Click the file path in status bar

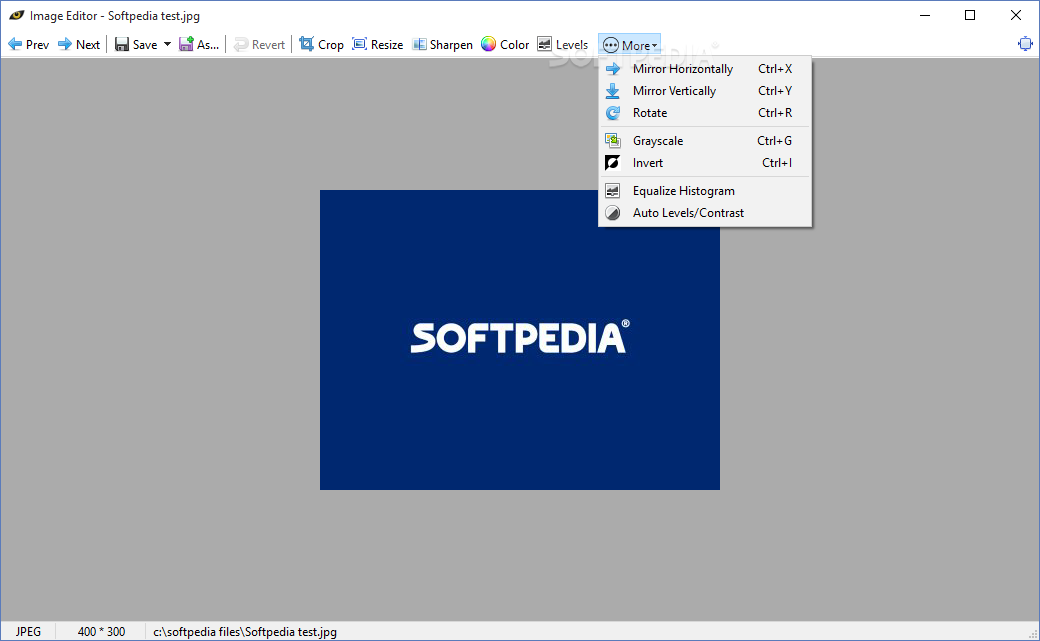coord(245,632)
